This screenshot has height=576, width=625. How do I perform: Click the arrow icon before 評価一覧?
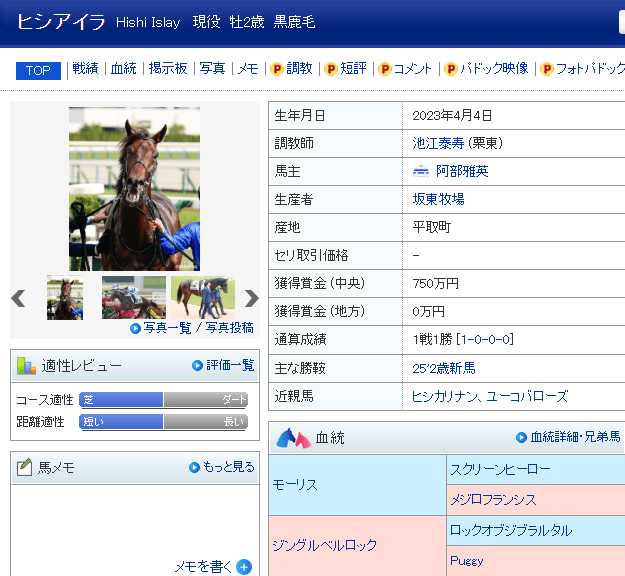(x=197, y=366)
